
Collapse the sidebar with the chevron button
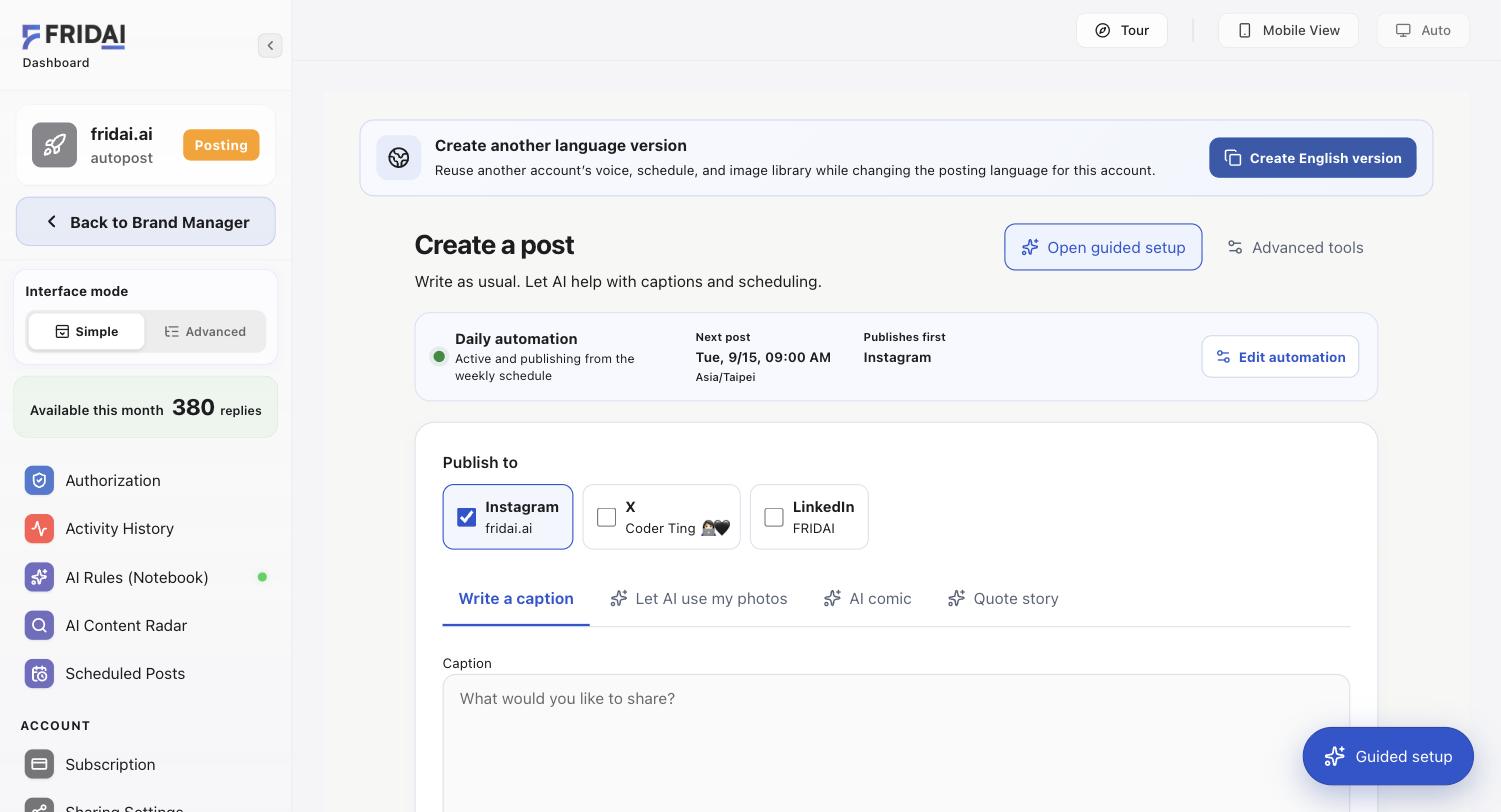270,45
